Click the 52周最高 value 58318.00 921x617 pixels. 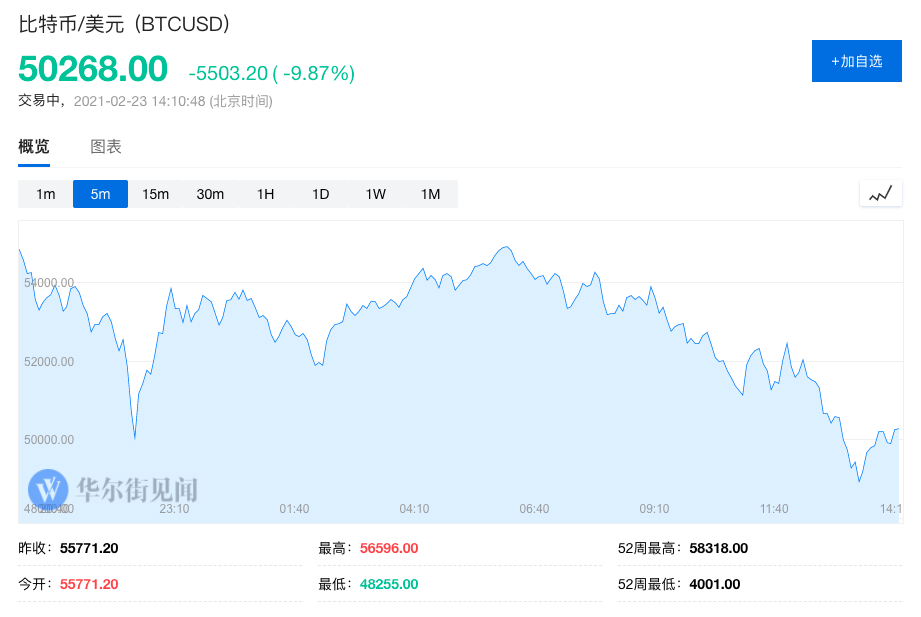click(x=716, y=548)
